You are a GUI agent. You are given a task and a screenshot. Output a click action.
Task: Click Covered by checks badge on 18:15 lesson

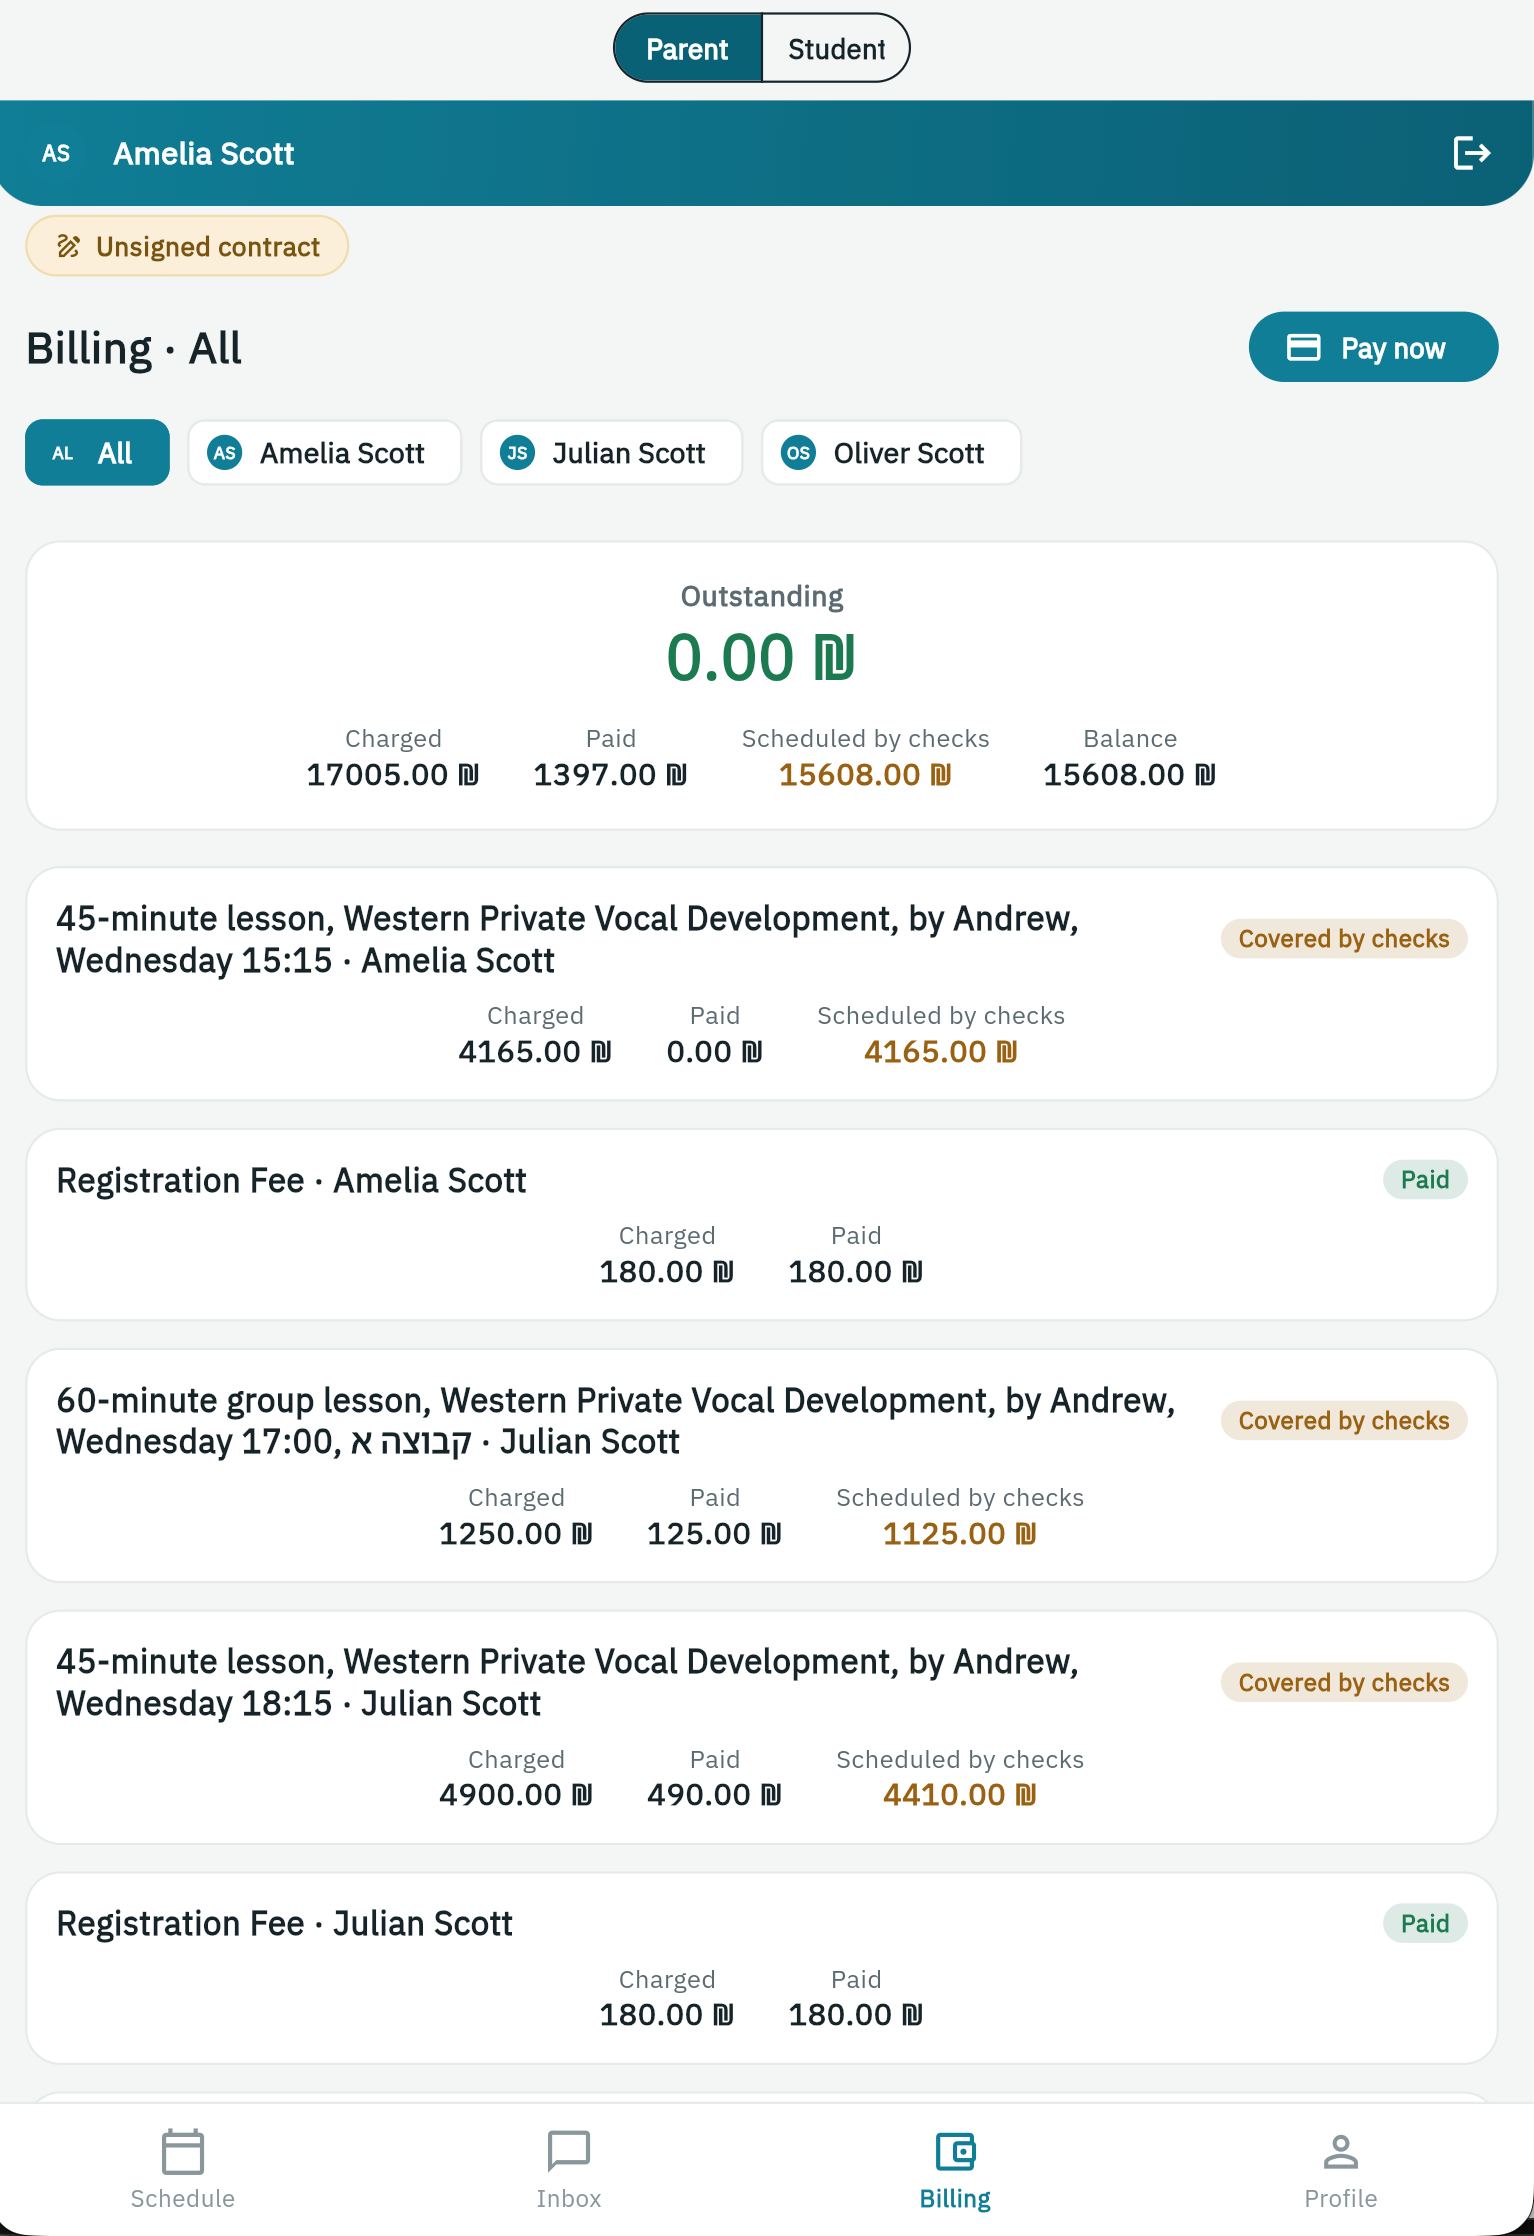(x=1344, y=1683)
